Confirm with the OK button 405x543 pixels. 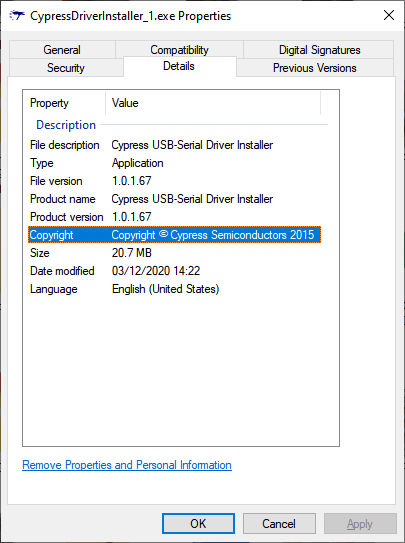click(x=198, y=523)
